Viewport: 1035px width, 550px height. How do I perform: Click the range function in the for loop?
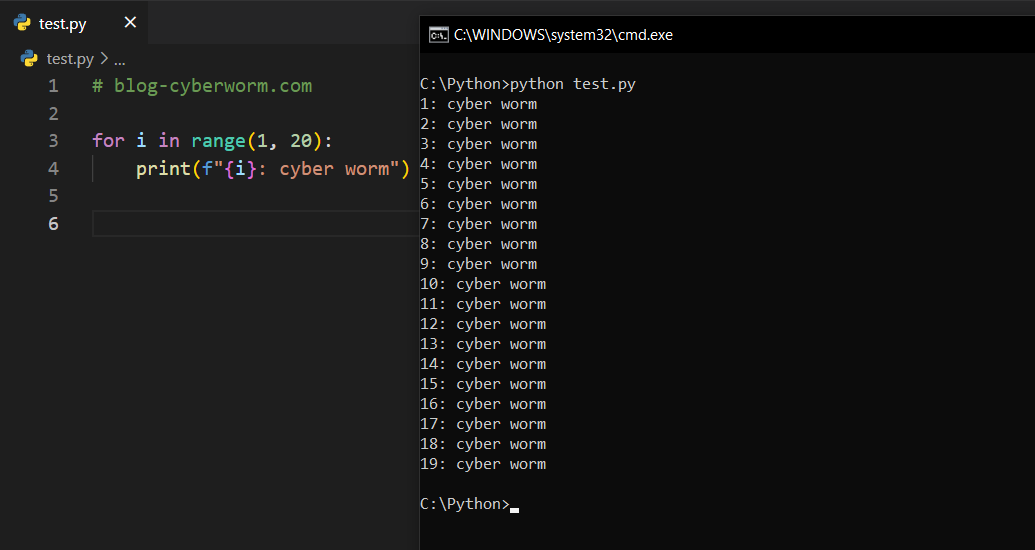pyautogui.click(x=217, y=141)
